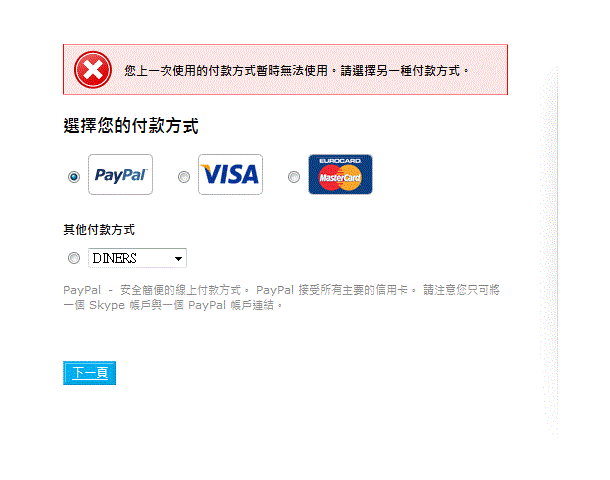
Task: Click the orange MasterCard circle
Action: pos(351,178)
